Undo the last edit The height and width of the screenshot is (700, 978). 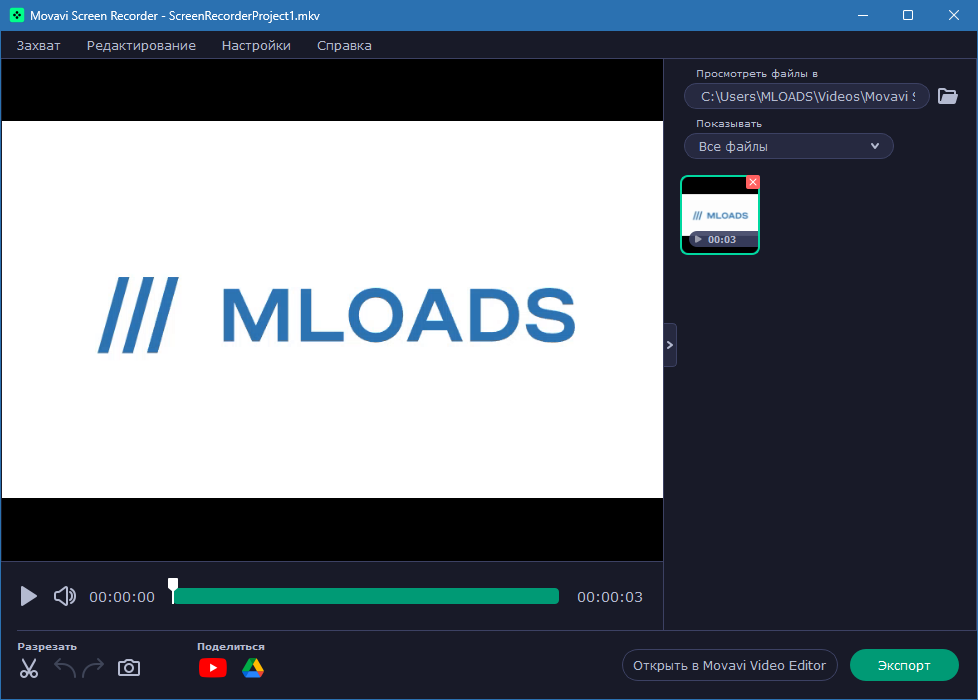click(x=65, y=668)
